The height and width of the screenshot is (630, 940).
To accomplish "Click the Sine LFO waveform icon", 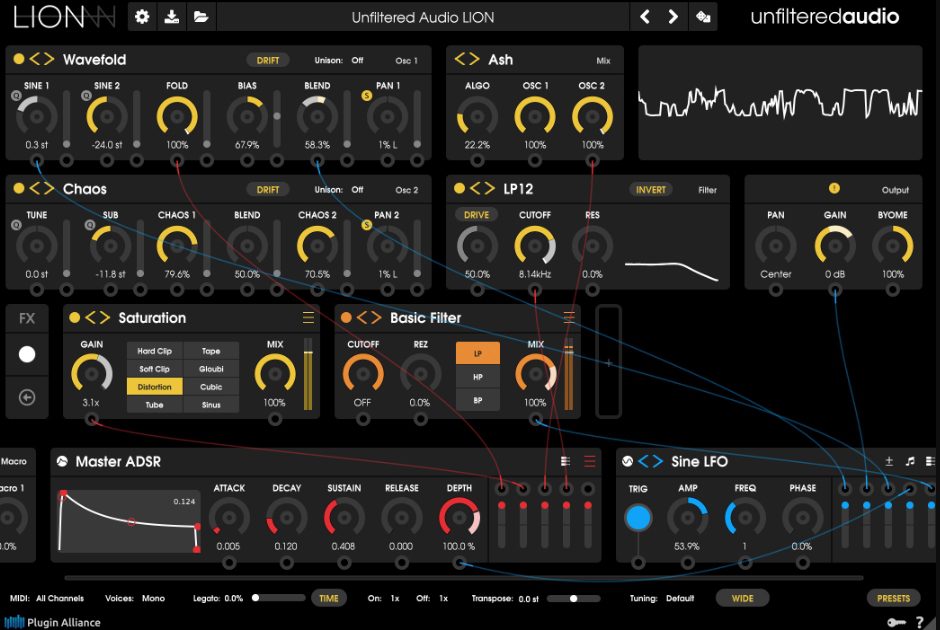I will 627,461.
